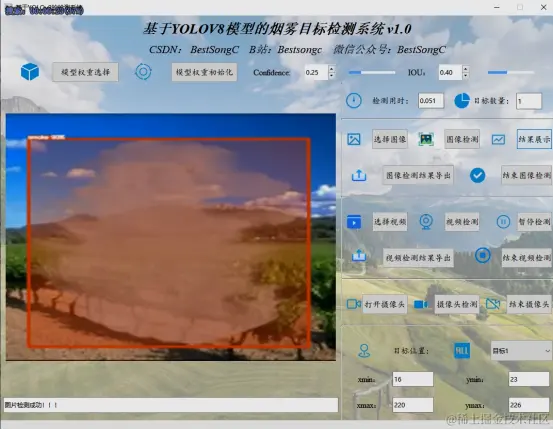Viewport: 554px width, 430px height.
Task: Click the 视频检测结果导出 button
Action: pos(418,258)
